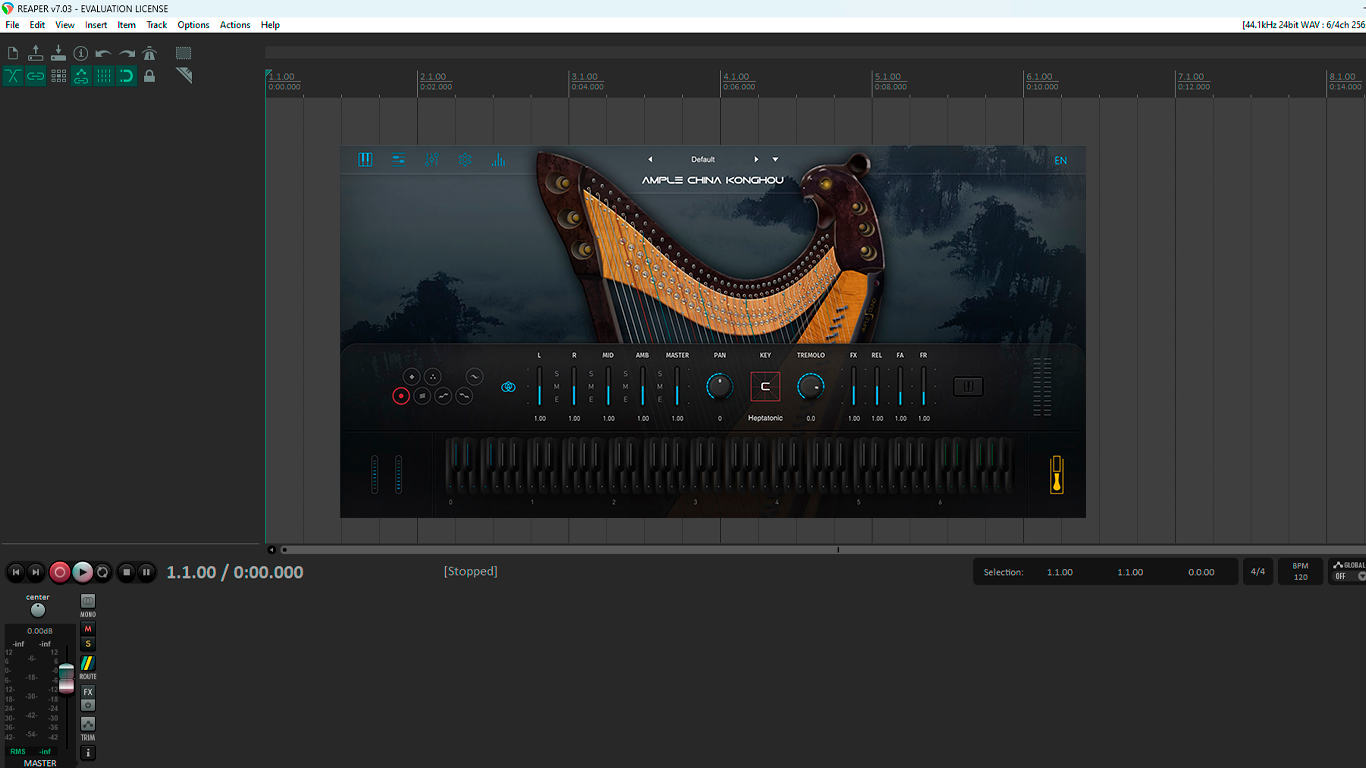
Task: Click the red Record button
Action: 60,572
